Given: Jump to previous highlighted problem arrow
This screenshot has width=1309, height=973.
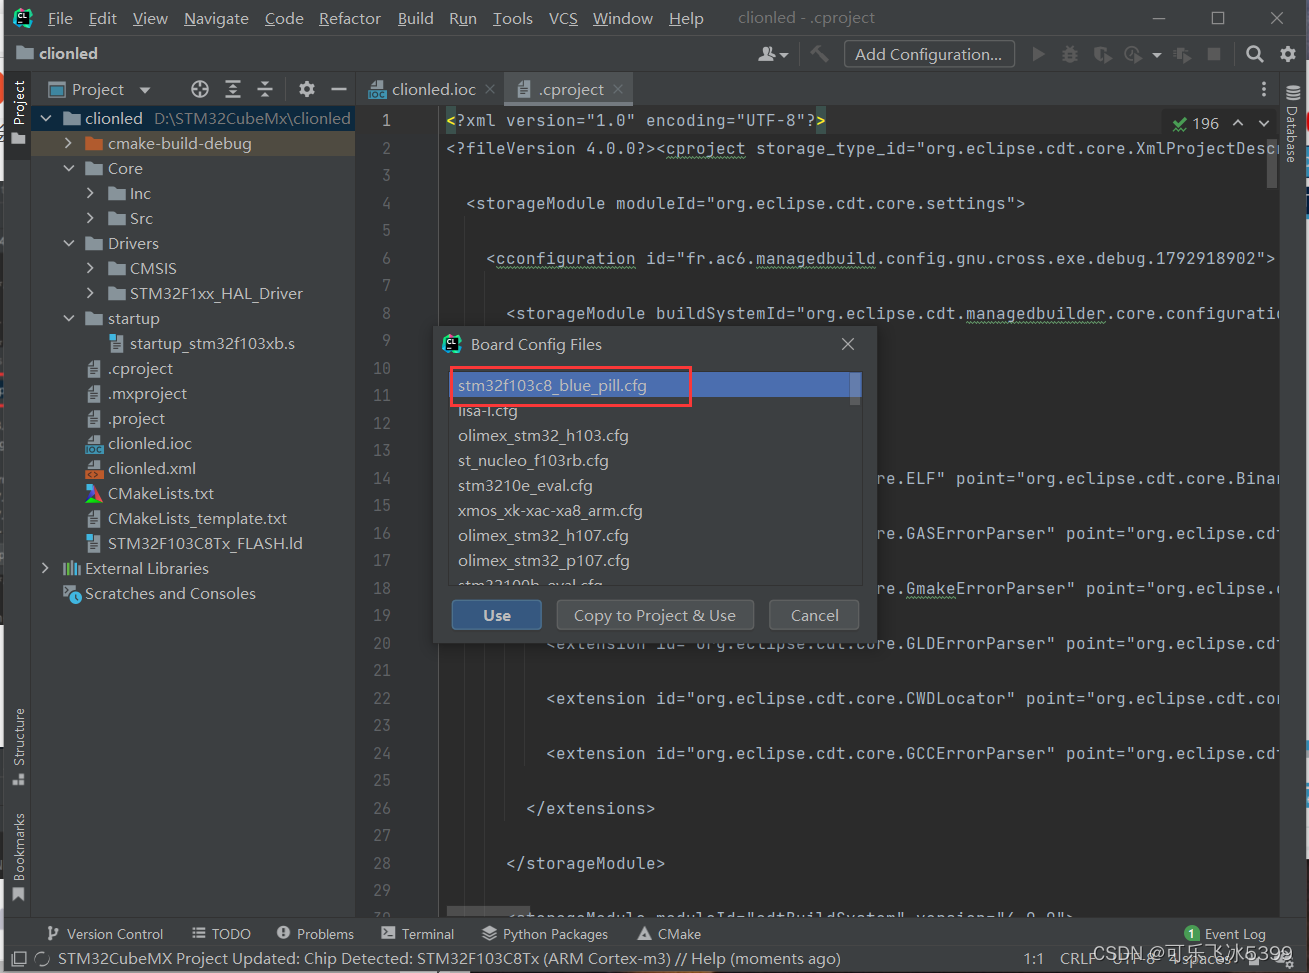Looking at the screenshot, I should click(1238, 123).
